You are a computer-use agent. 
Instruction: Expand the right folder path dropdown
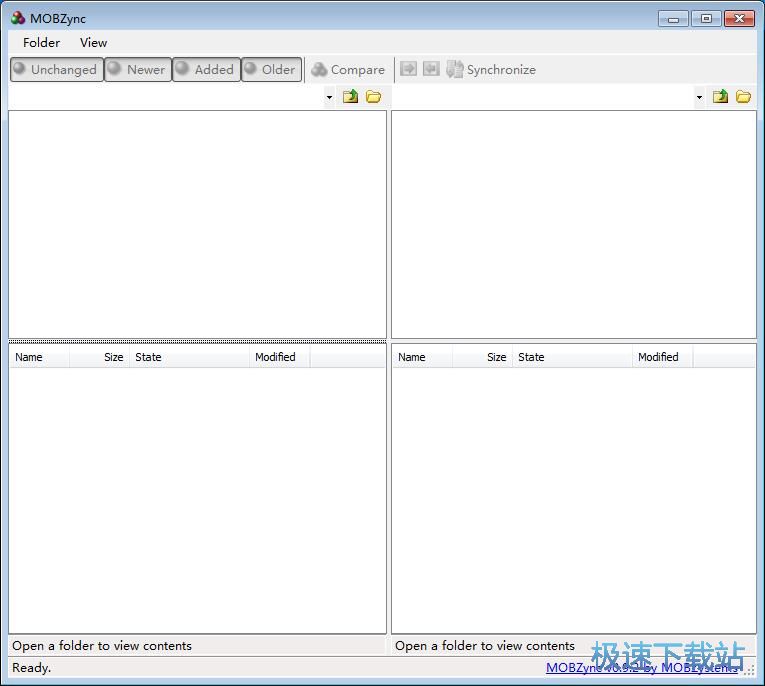click(699, 97)
